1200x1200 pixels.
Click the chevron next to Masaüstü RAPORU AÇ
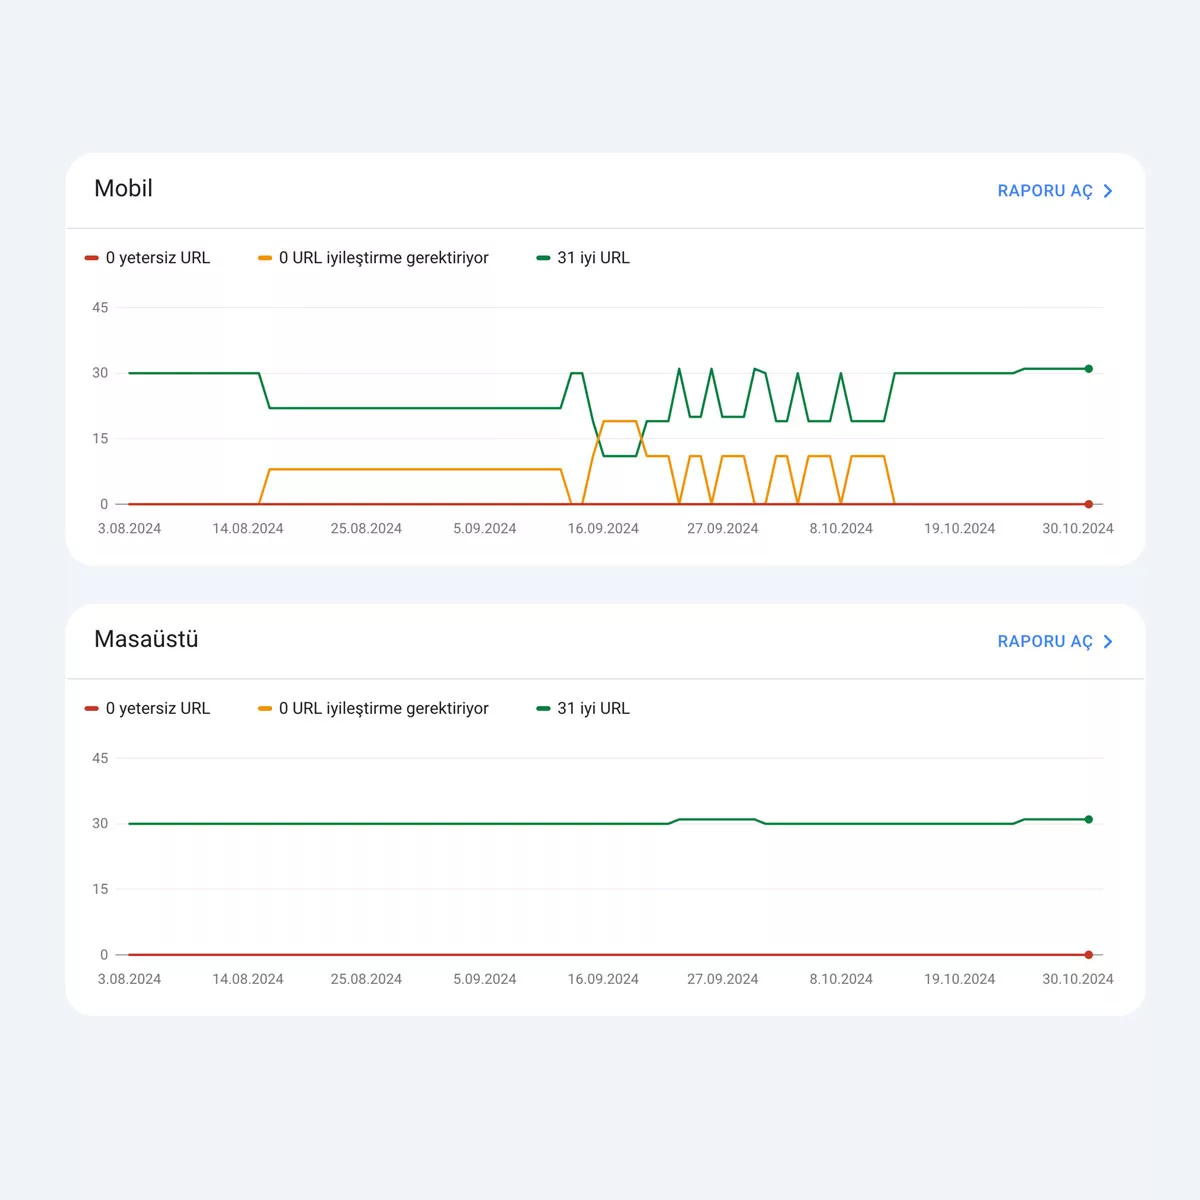(x=1108, y=642)
